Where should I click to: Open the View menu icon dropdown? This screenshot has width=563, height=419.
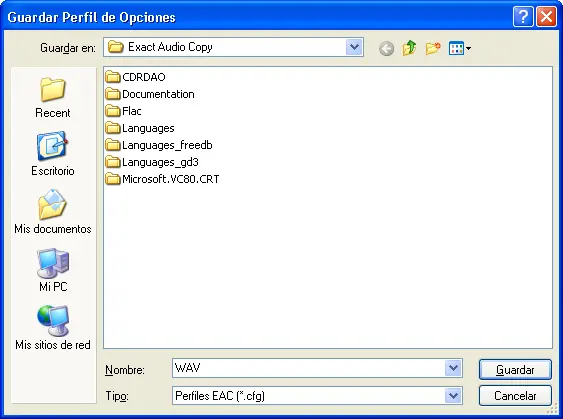(460, 48)
